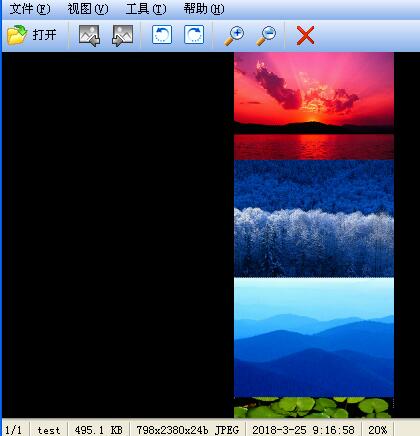
Task: Click the 20% zoom status field
Action: [x=378, y=430]
